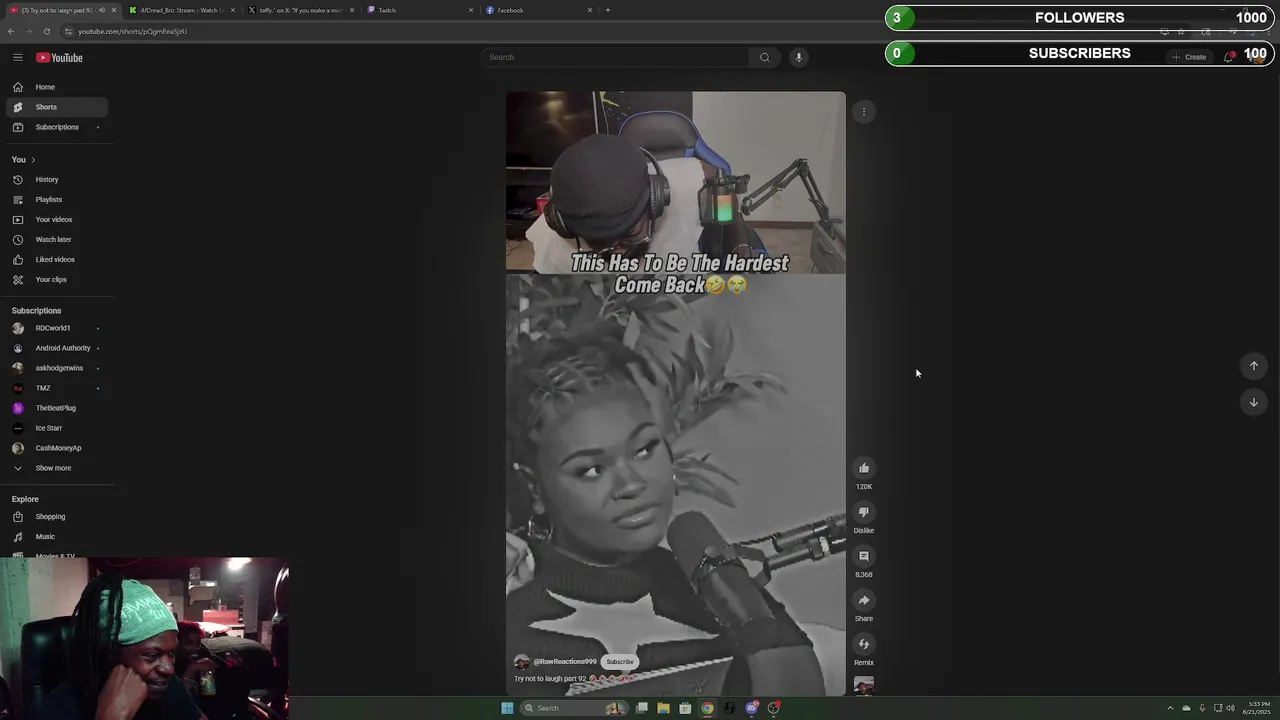1280x720 pixels.
Task: Open Discord from the taskbar
Action: click(751, 708)
